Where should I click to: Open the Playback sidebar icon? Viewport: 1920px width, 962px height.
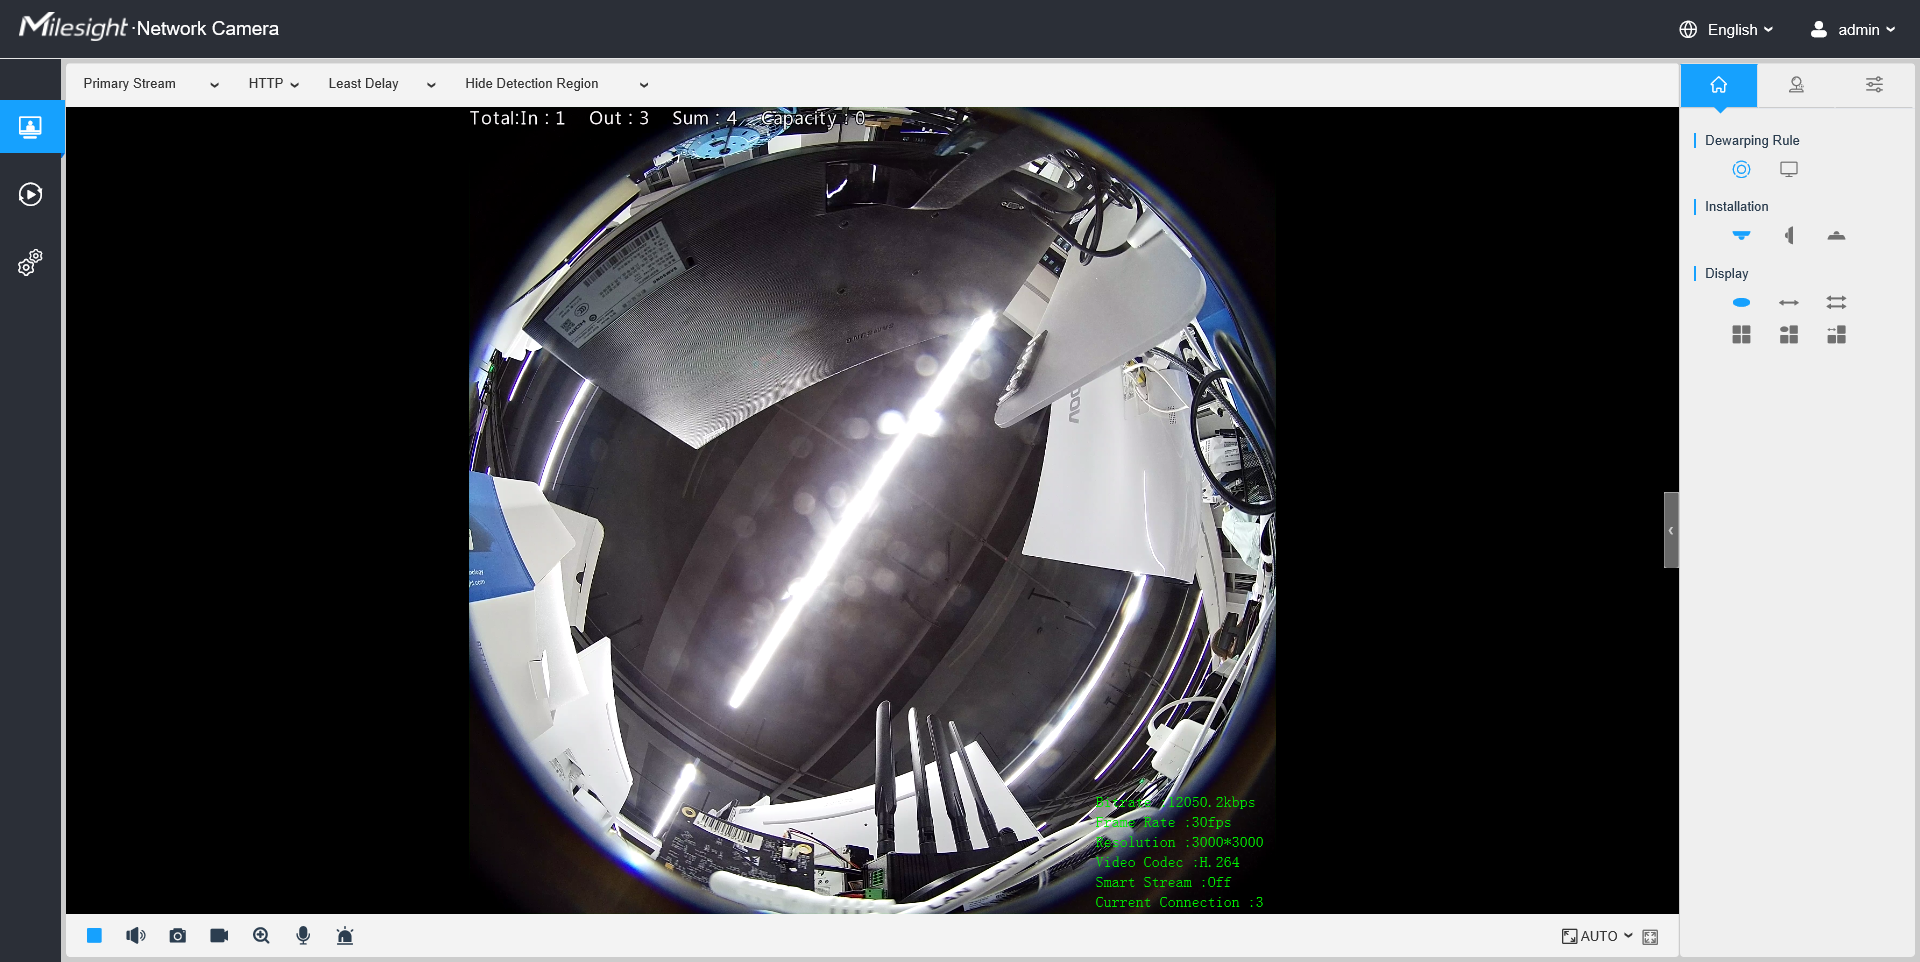(x=31, y=194)
